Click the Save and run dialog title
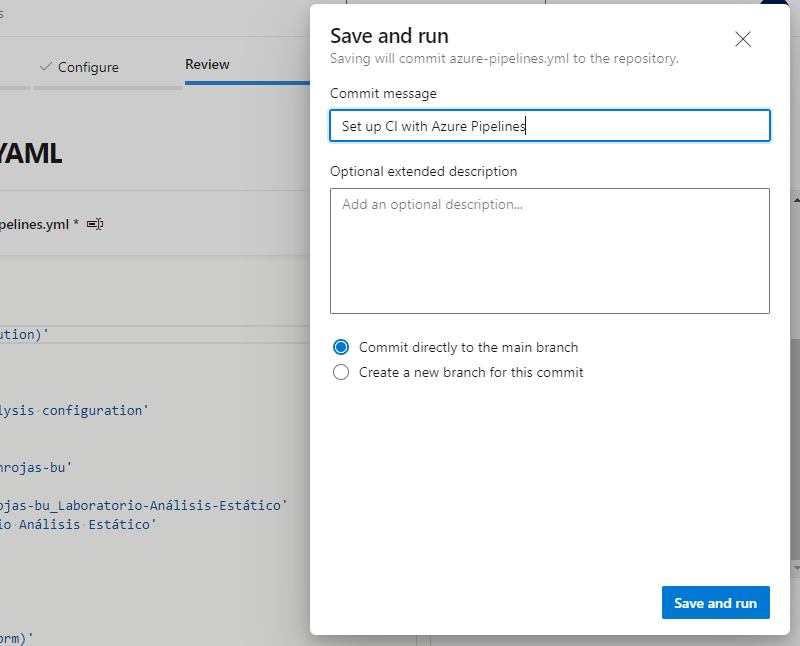This screenshot has height=646, width=800. click(389, 37)
